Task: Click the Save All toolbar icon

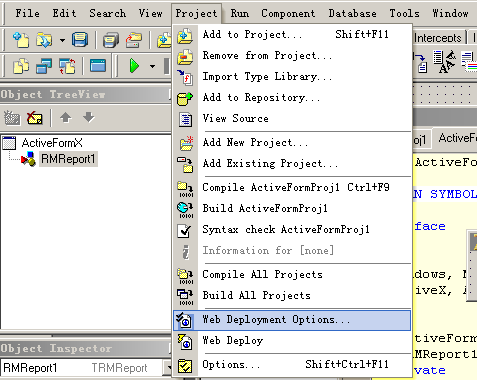Action: [x=111, y=40]
